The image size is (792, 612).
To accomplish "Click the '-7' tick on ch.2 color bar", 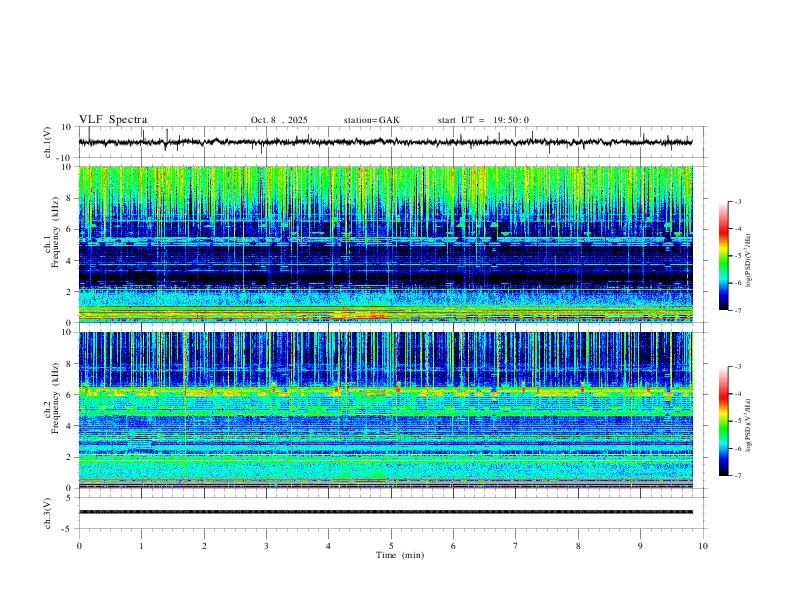I will 738,476.
